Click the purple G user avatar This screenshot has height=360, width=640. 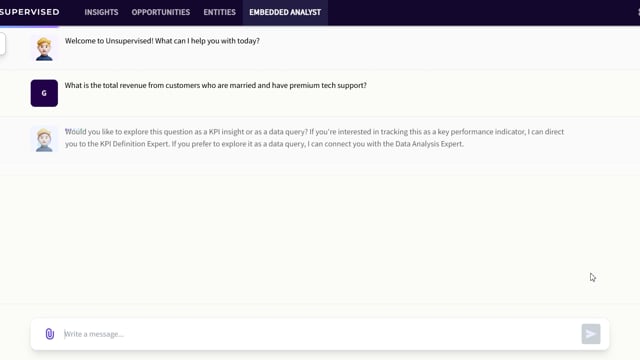[44, 93]
